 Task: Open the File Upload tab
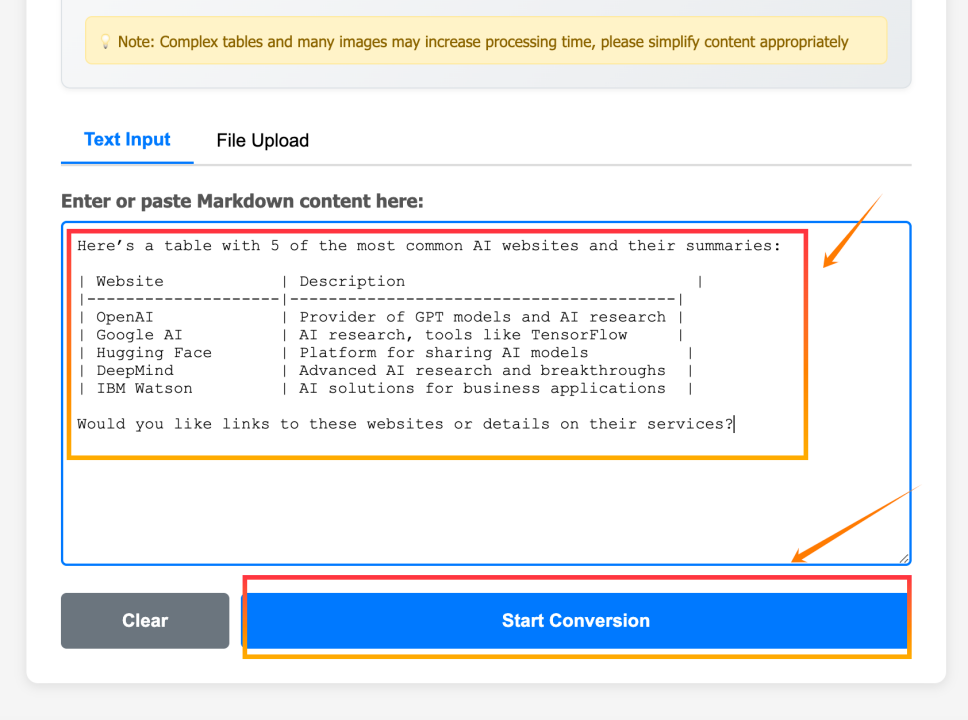click(x=262, y=141)
